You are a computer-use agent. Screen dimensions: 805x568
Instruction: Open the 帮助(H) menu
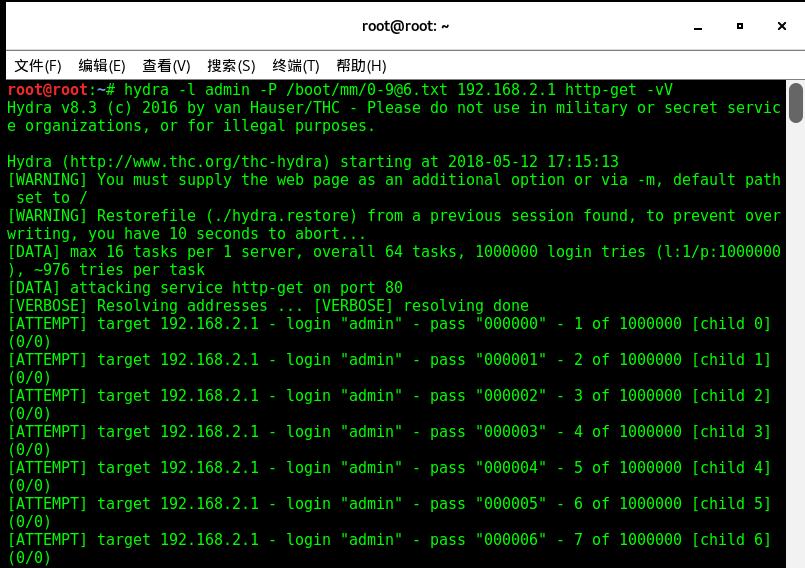(x=361, y=66)
